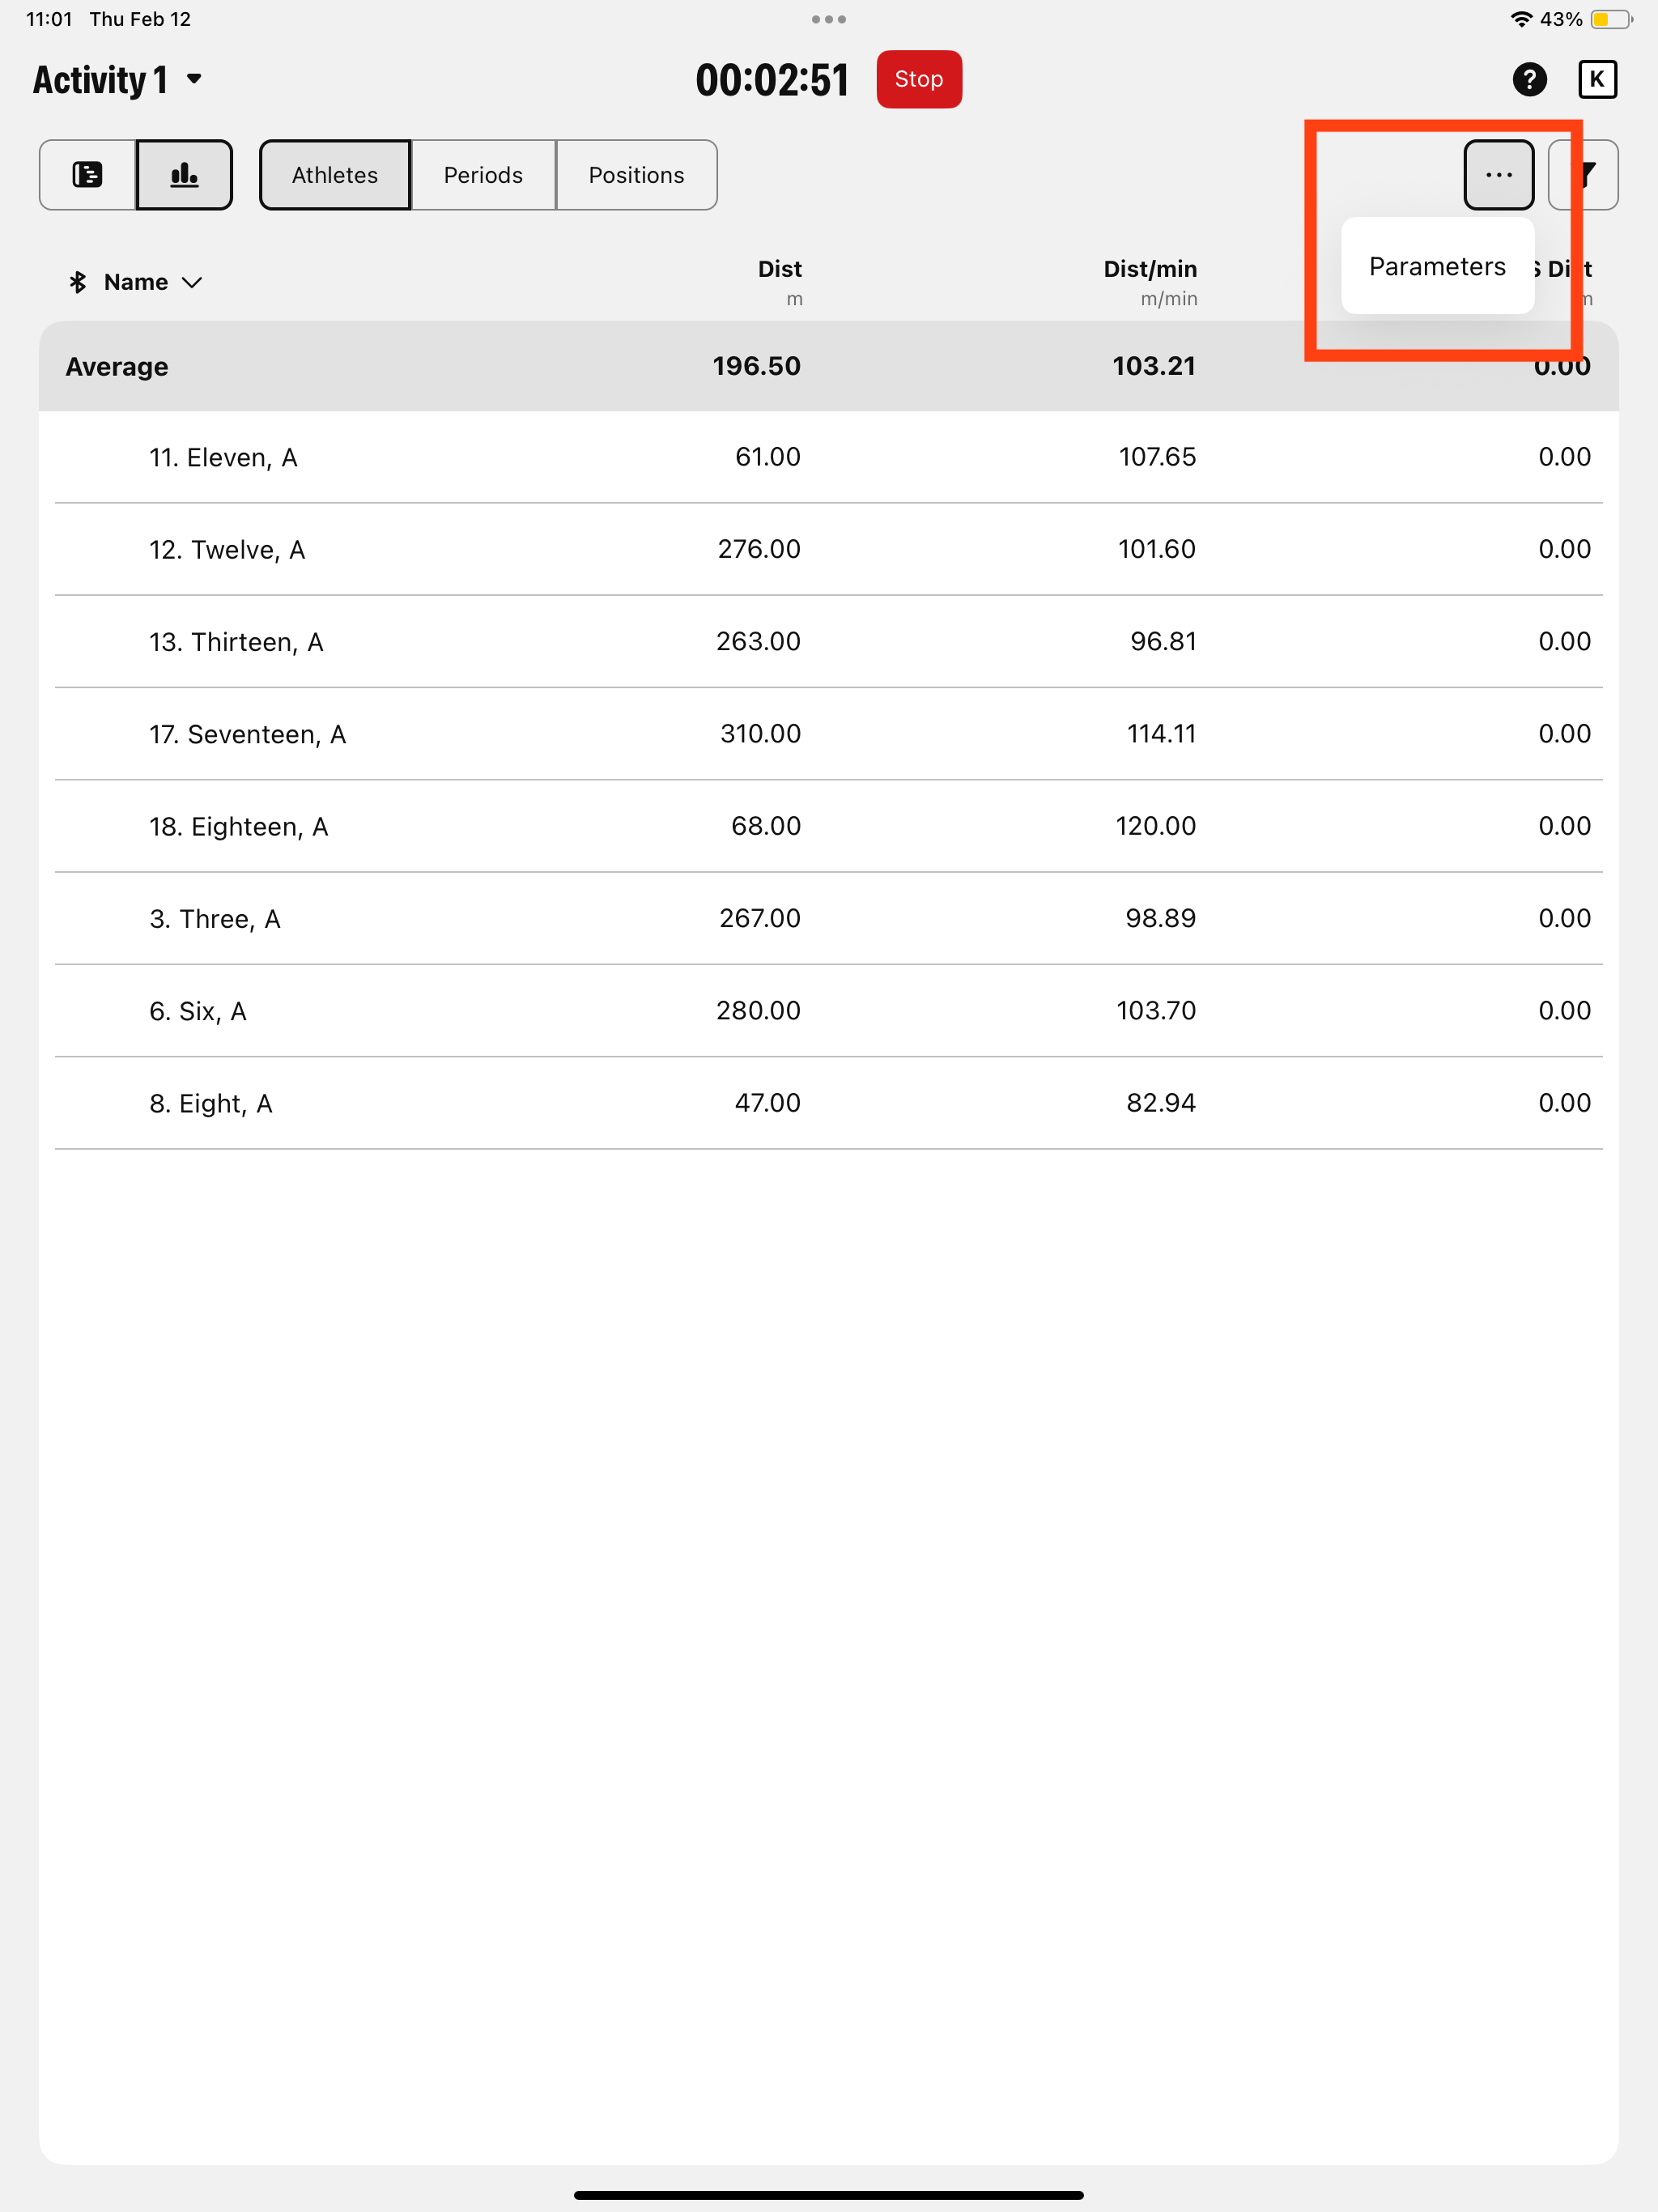Viewport: 1658px width, 2212px height.
Task: Toggle sorting on the Name column
Action: [135, 282]
